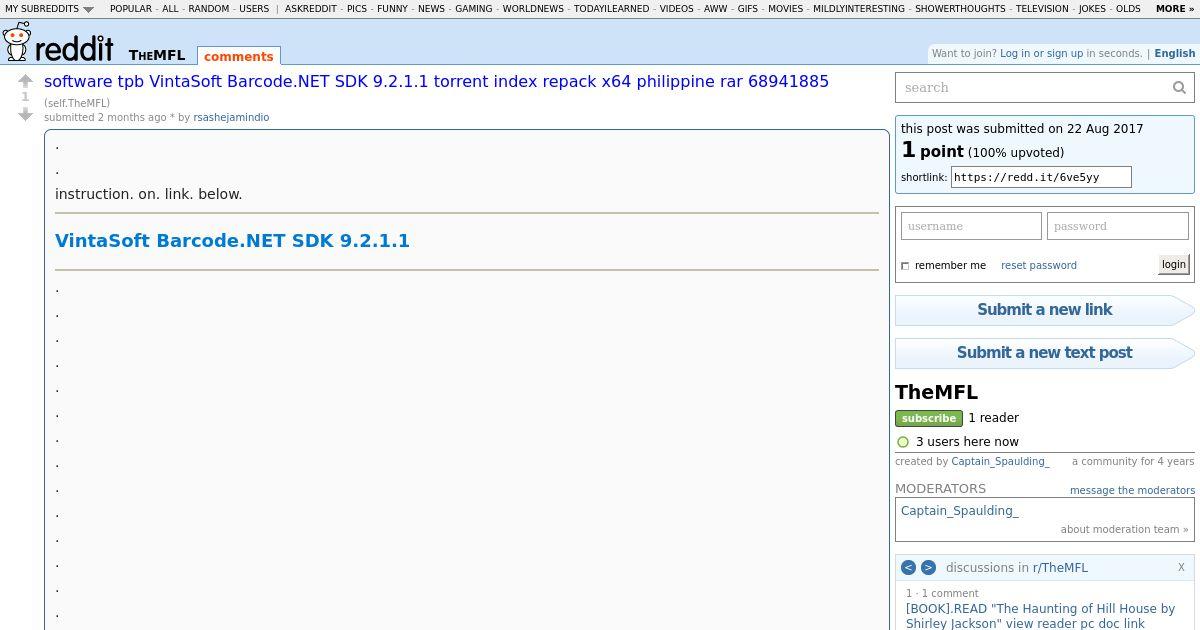
Task: Go to AWW subreddit
Action: pos(715,9)
